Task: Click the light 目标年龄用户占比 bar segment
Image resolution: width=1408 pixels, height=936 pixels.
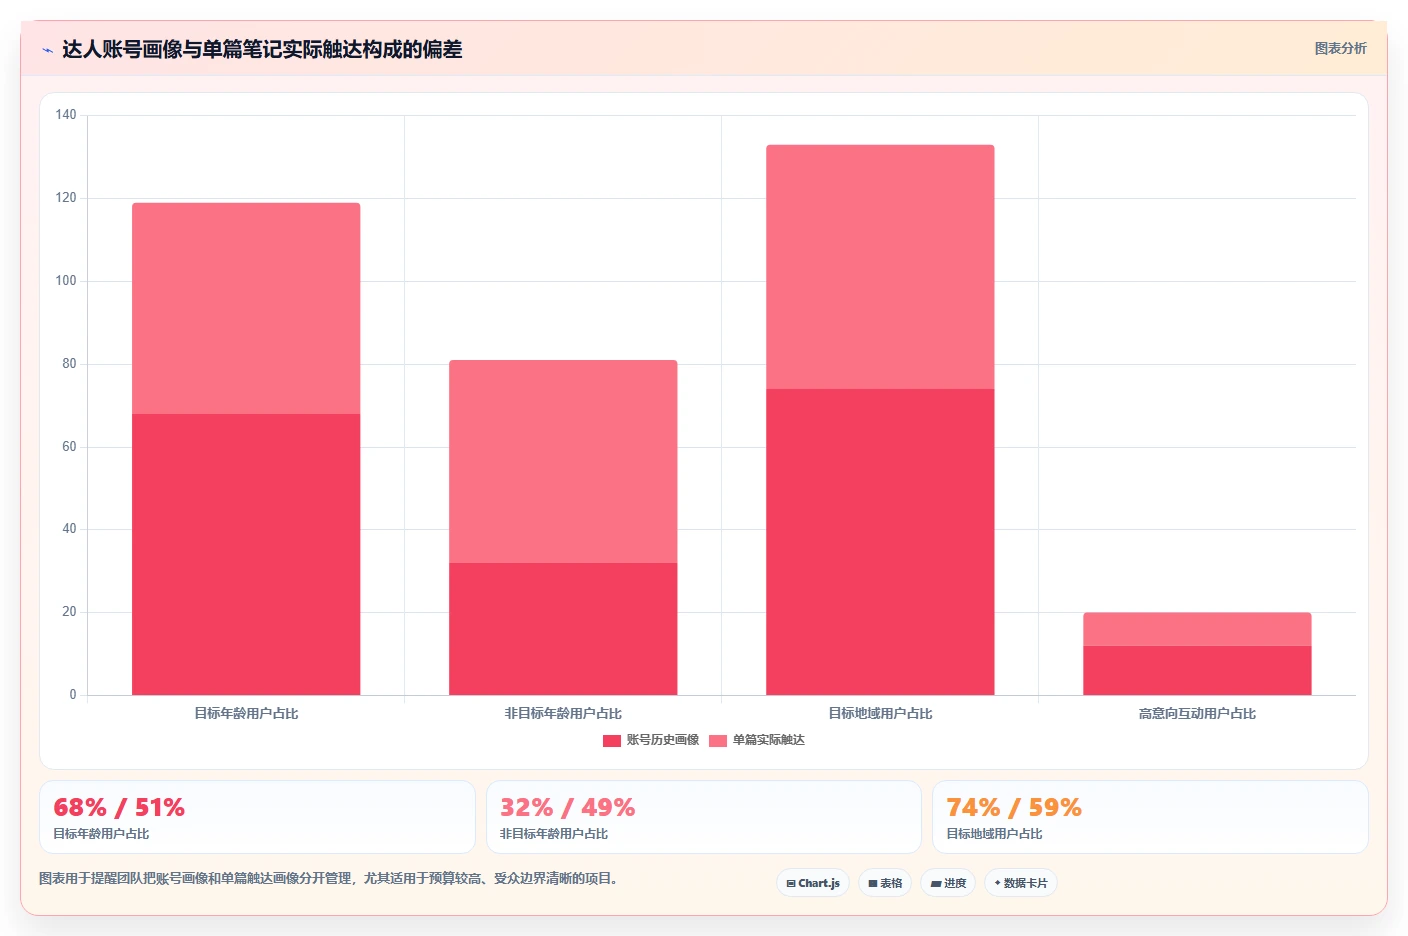Action: [x=246, y=308]
